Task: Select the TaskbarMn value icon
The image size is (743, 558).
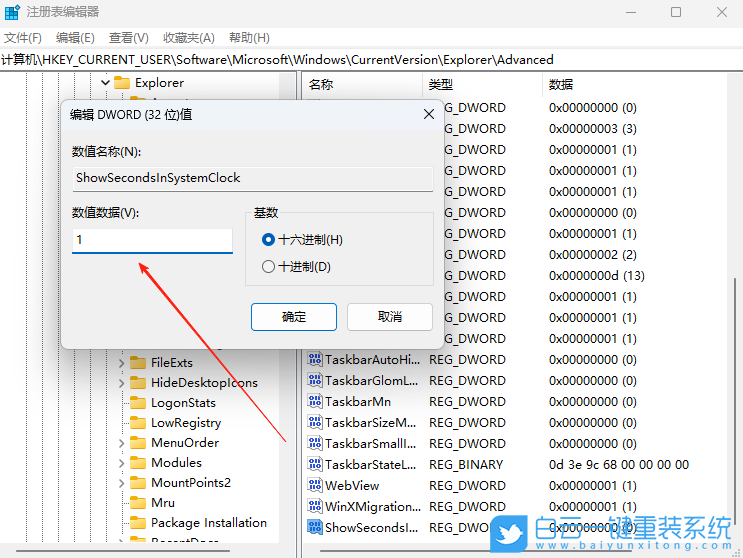Action: [315, 401]
